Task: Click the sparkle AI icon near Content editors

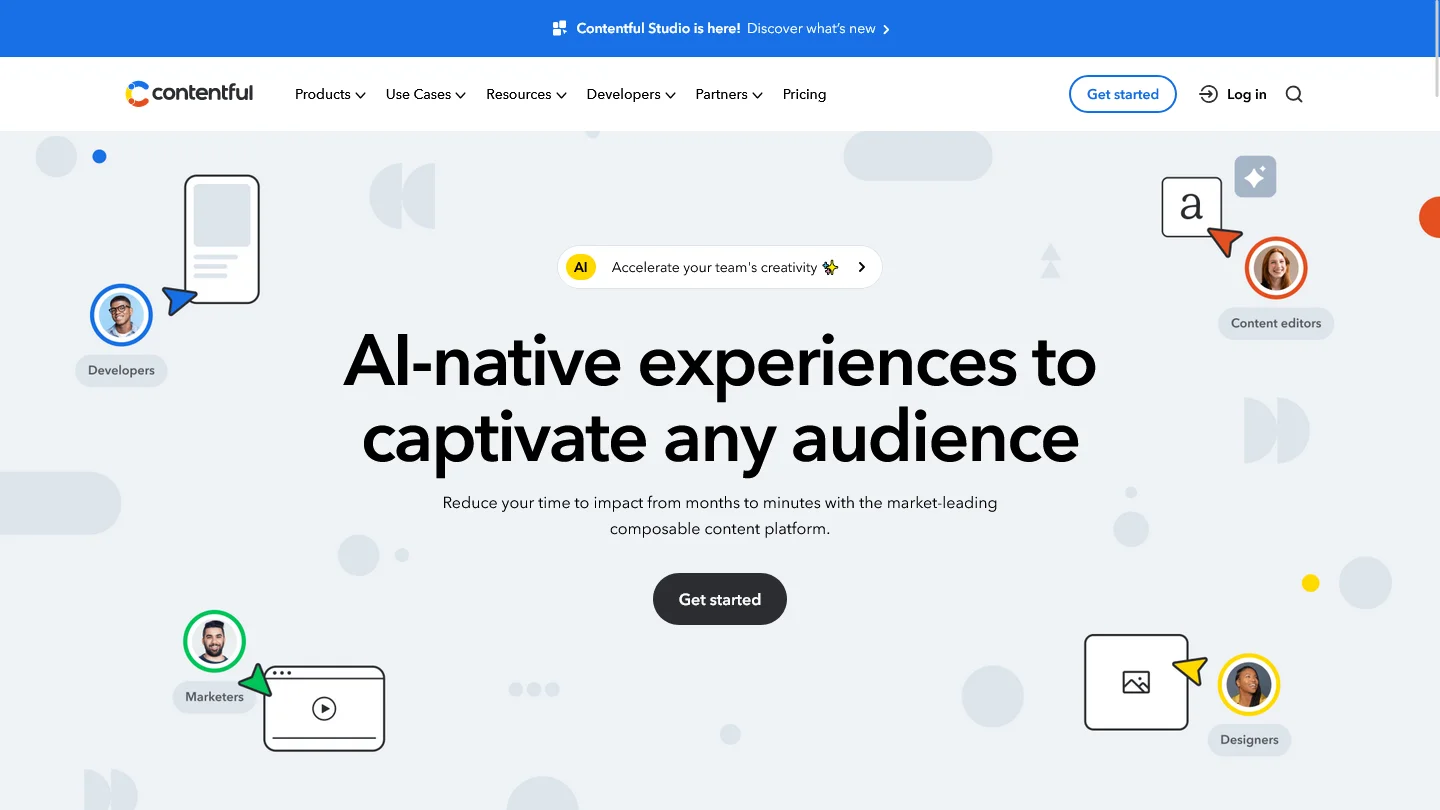Action: (x=1255, y=177)
